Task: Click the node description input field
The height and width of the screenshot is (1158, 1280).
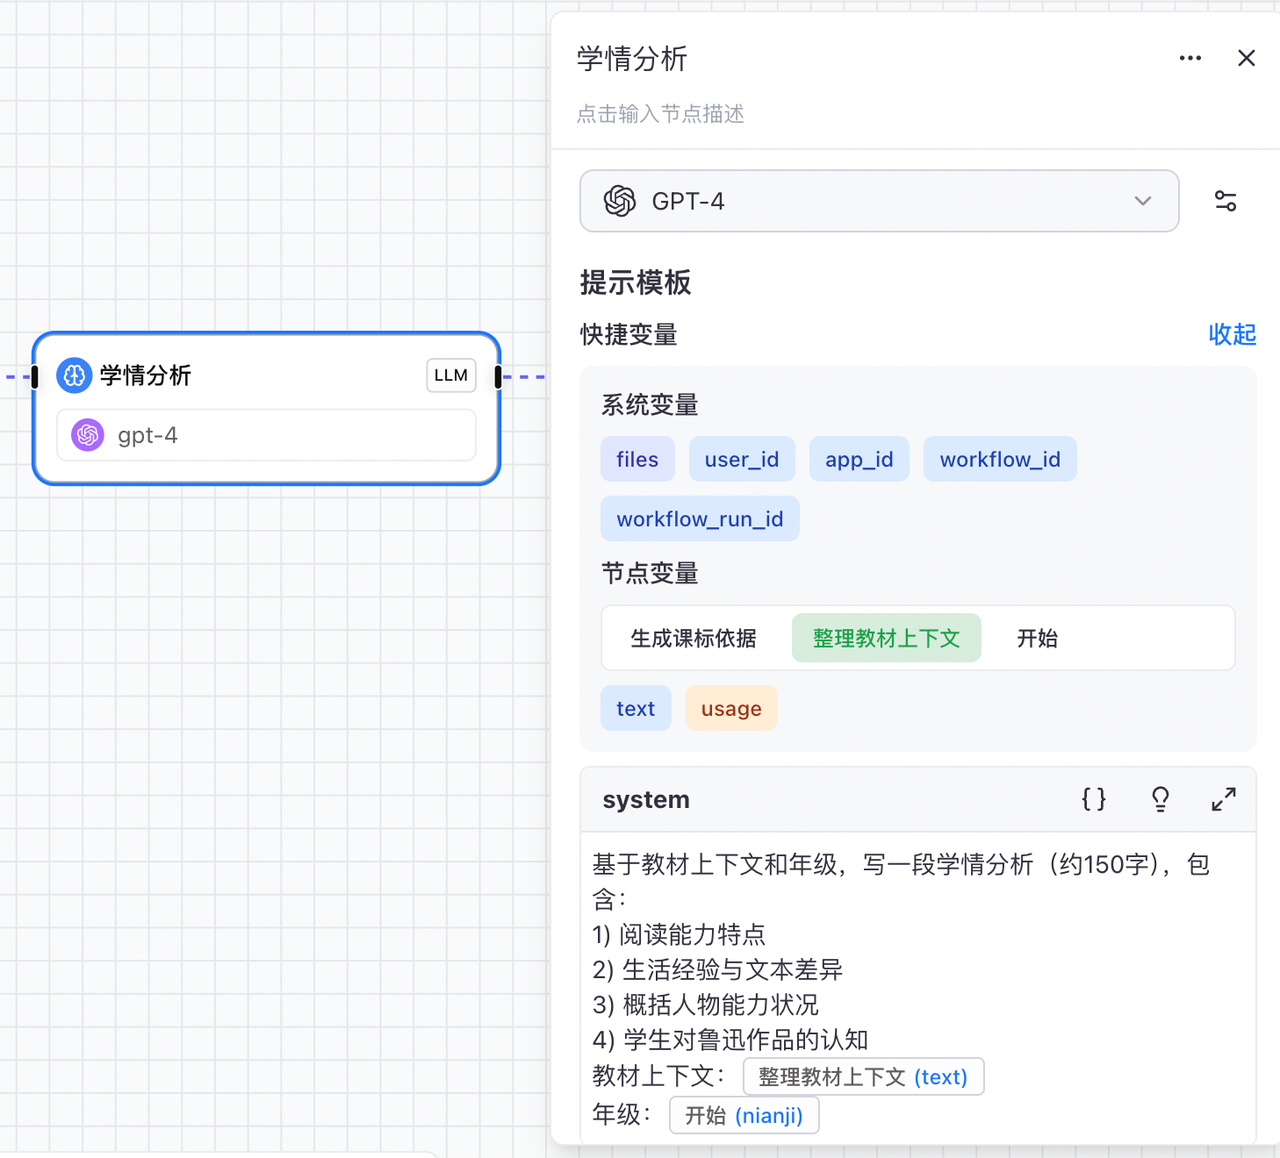Action: click(660, 114)
